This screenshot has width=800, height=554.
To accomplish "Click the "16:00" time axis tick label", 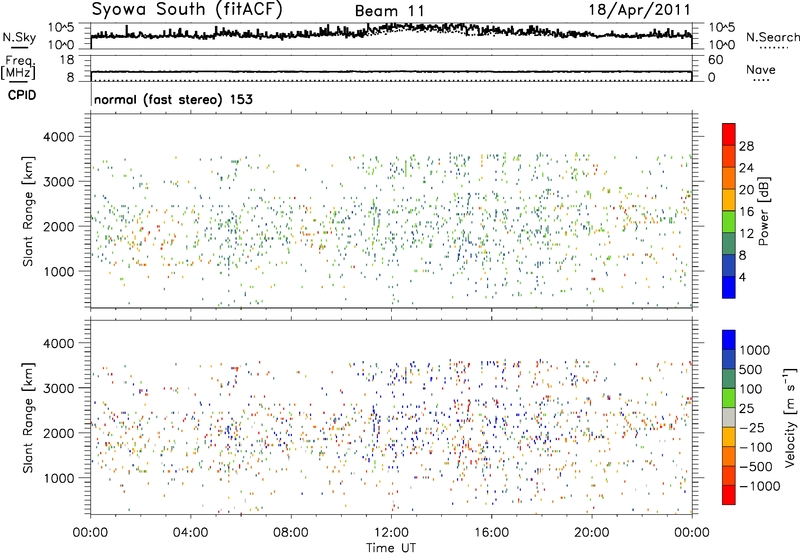I will coord(491,533).
